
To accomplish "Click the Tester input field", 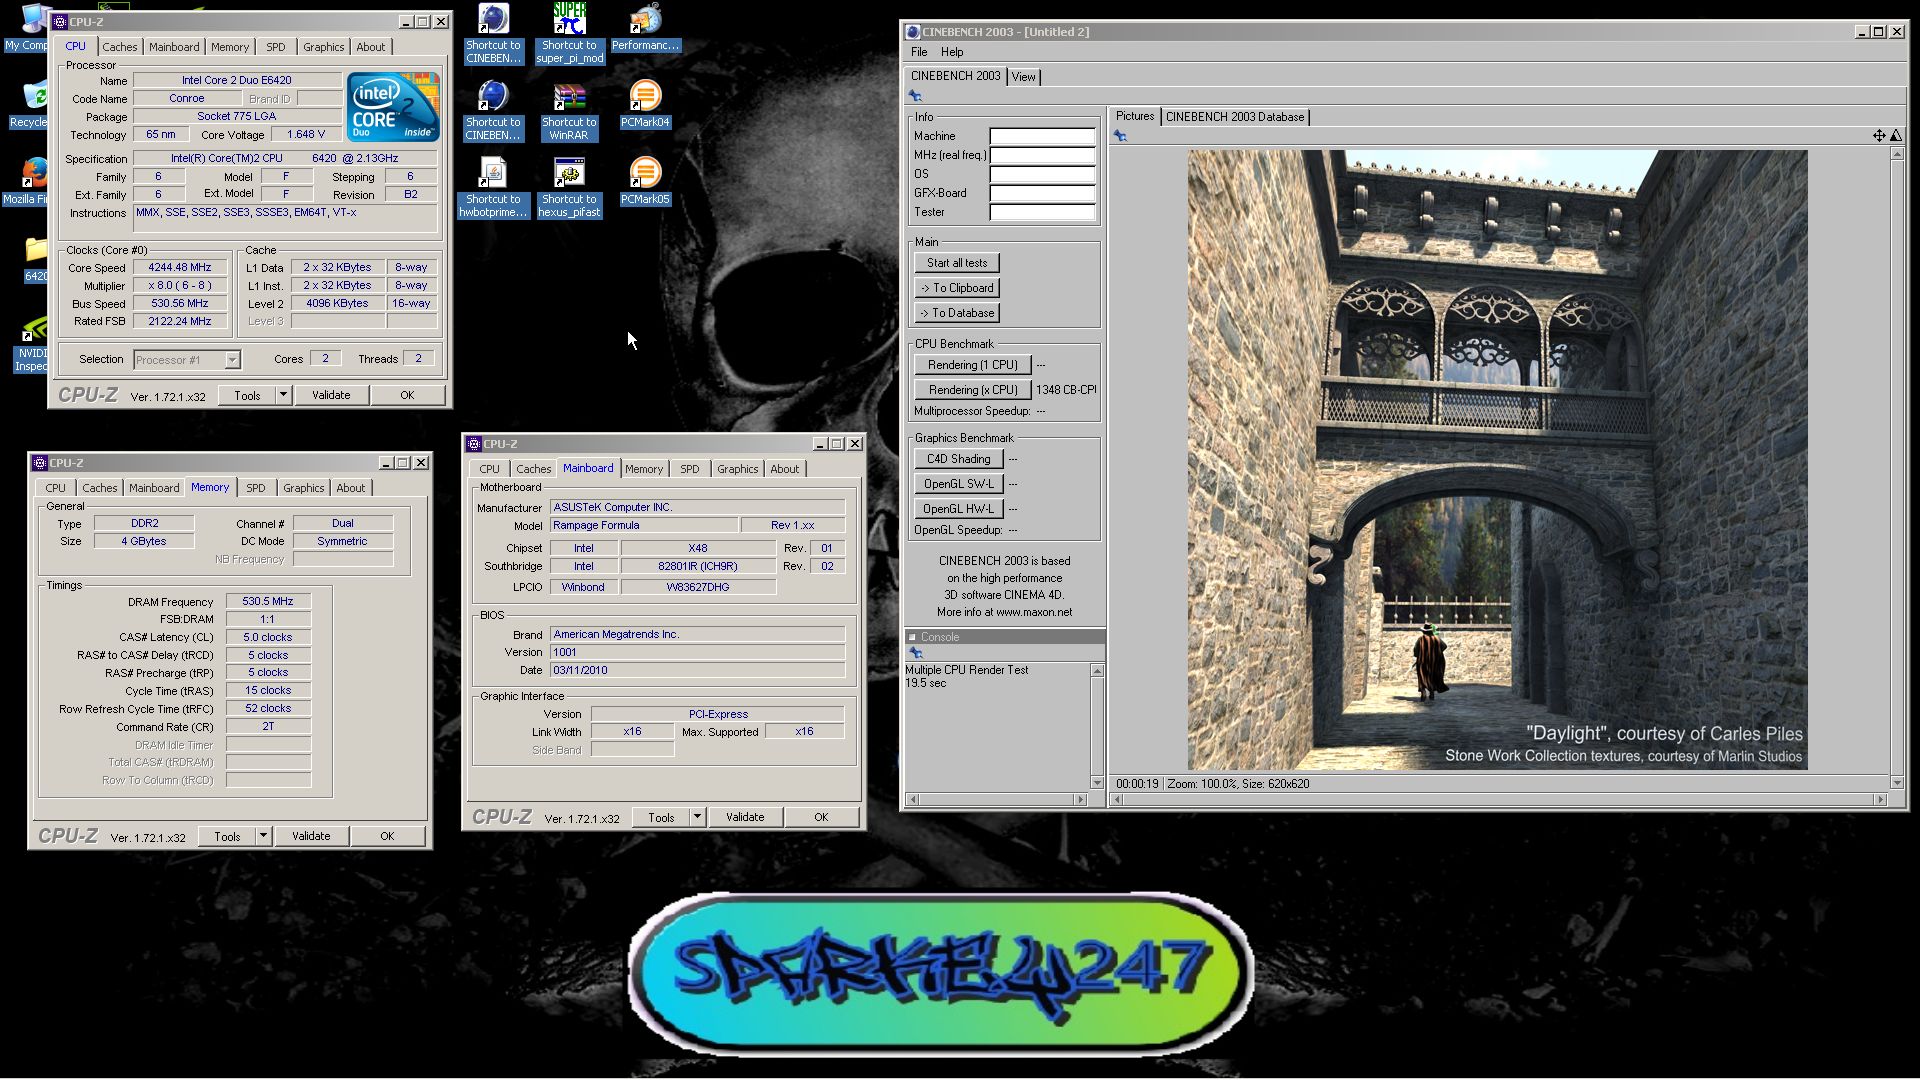I will tap(1042, 212).
